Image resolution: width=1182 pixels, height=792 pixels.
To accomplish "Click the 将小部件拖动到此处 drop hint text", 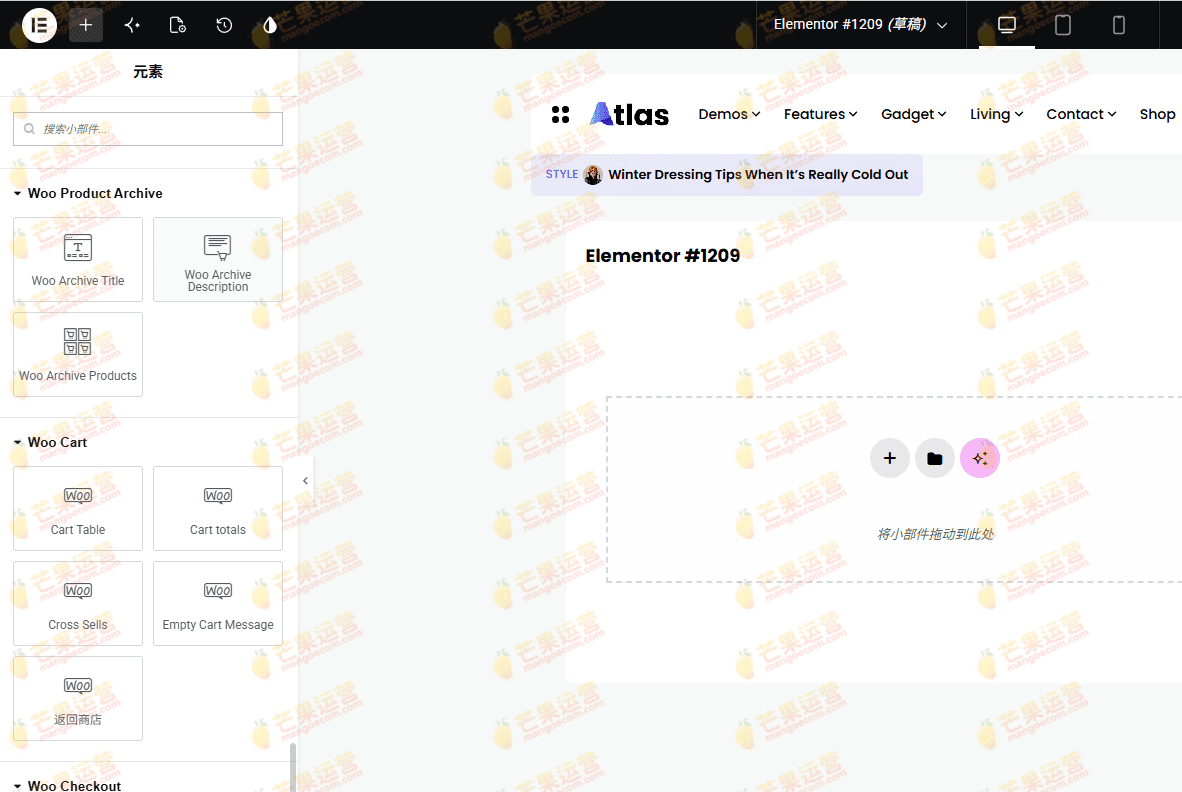I will (935, 534).
